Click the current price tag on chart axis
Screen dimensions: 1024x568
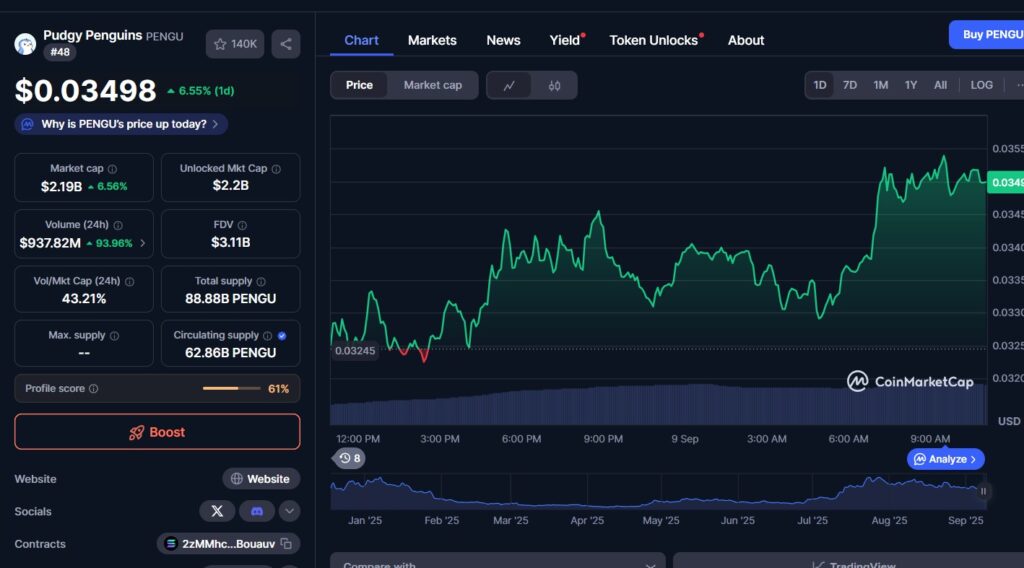point(1005,182)
